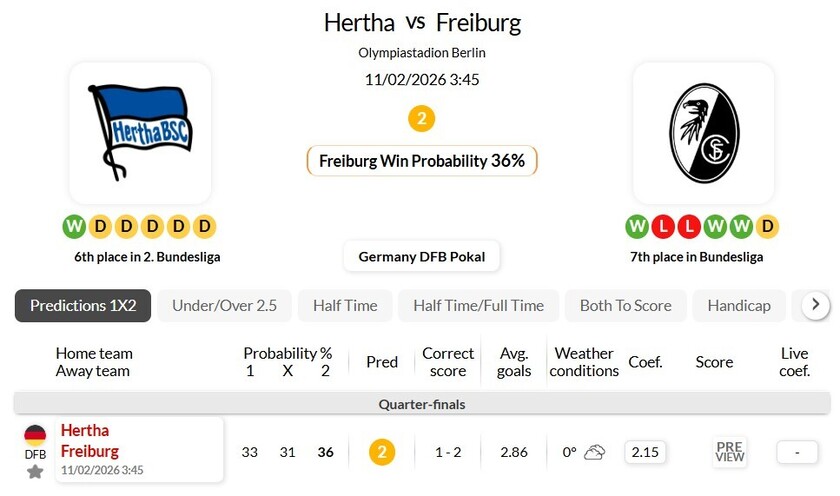Click the SC Freiburg crest logo
The image size is (840, 496).
point(703,133)
